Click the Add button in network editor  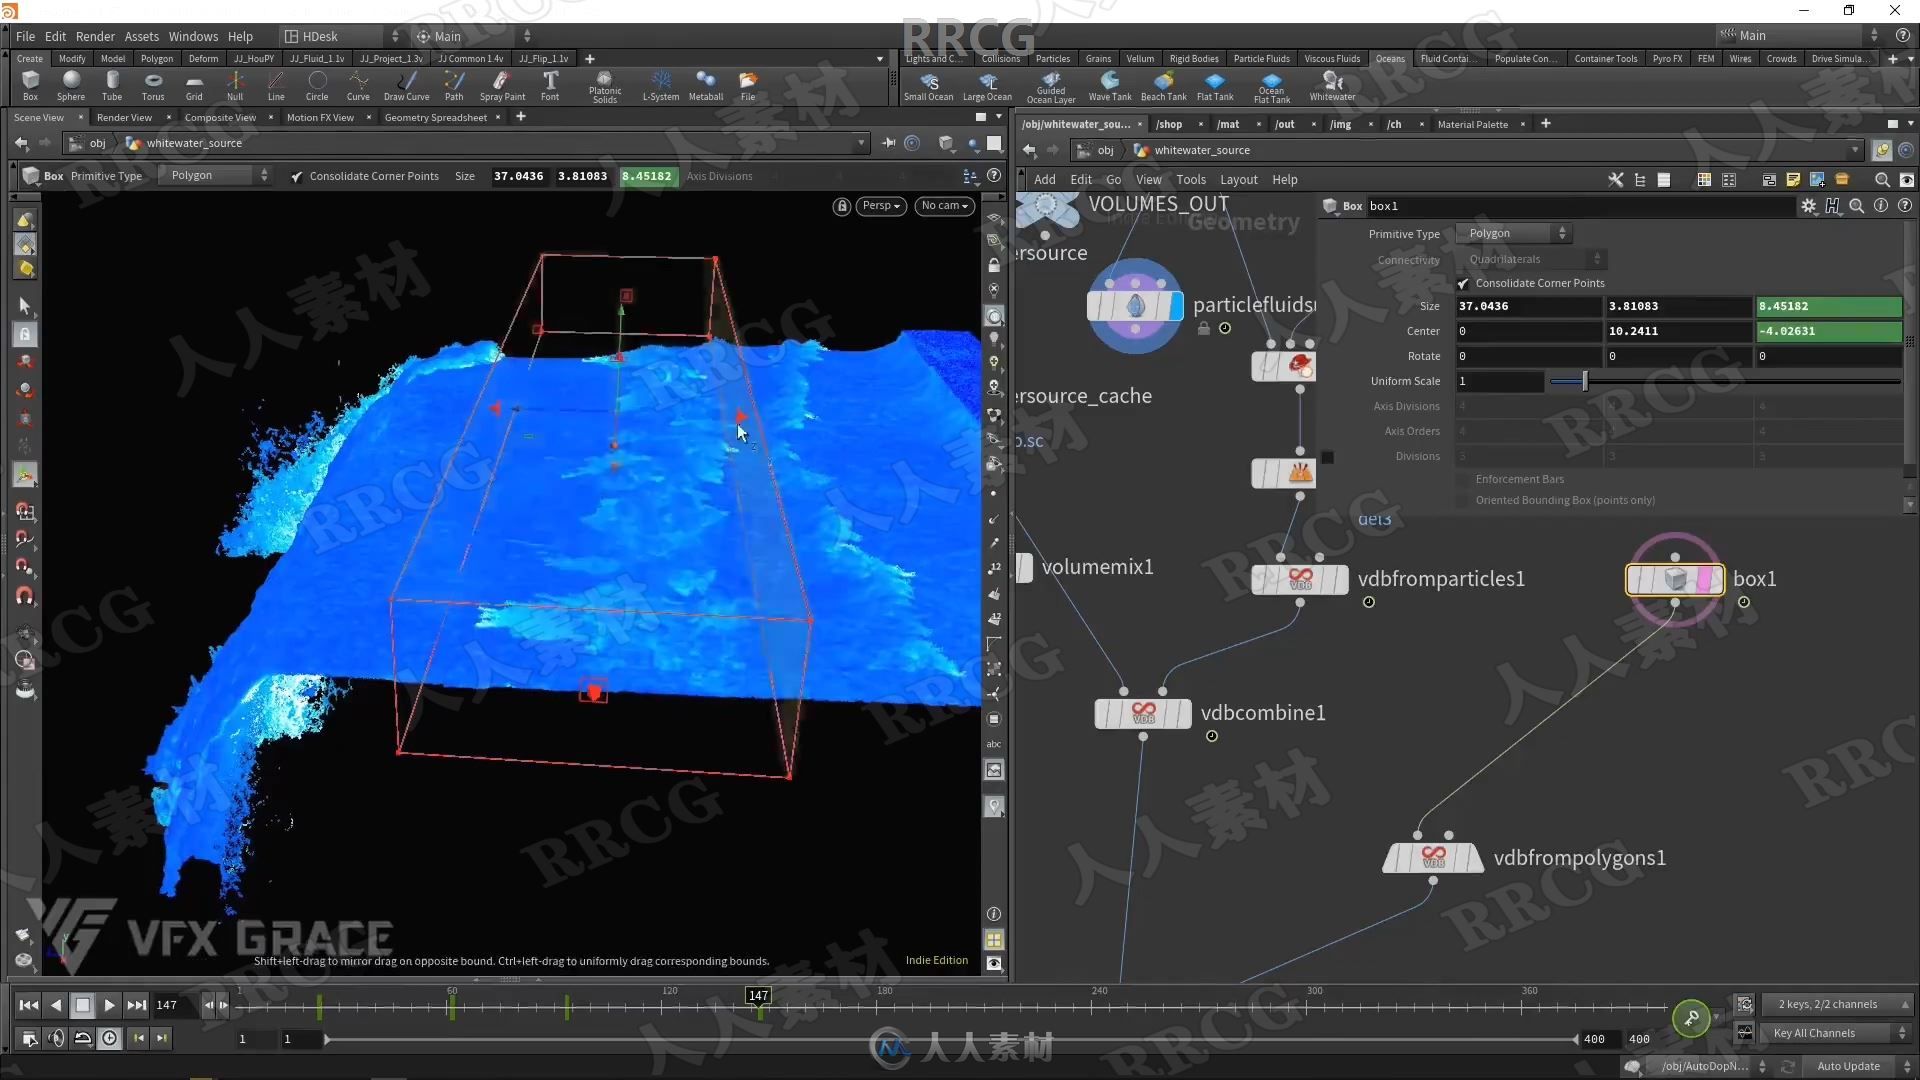(x=1043, y=178)
